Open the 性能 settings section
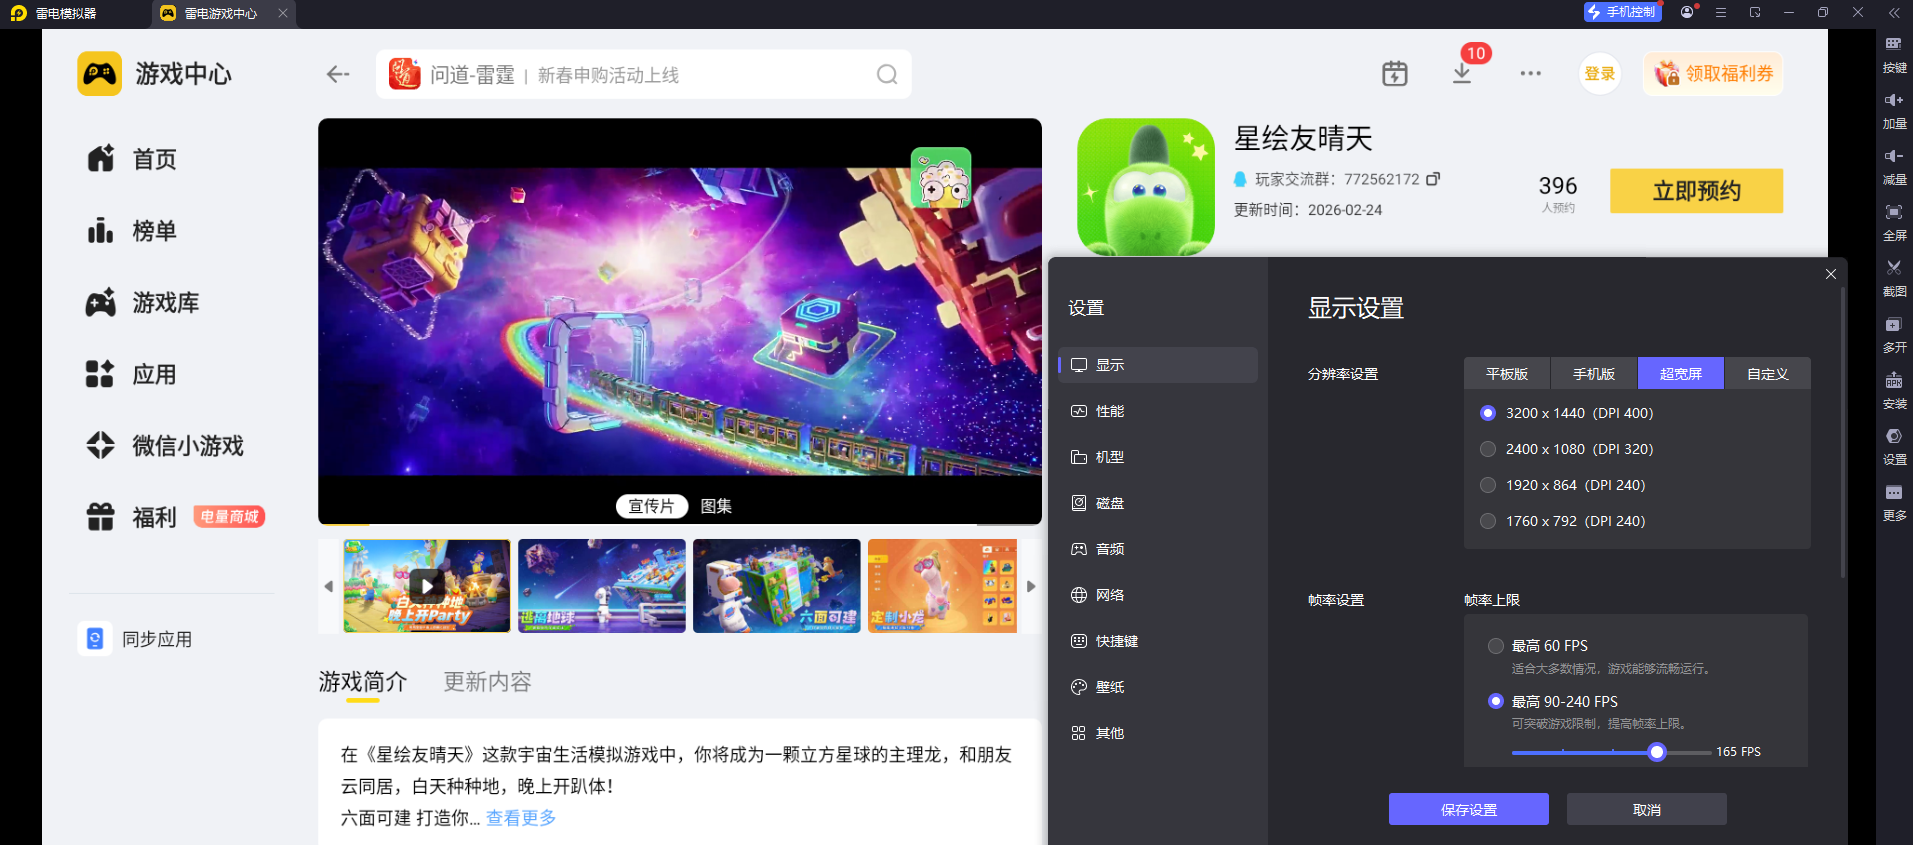This screenshot has width=1913, height=845. tap(1158, 411)
